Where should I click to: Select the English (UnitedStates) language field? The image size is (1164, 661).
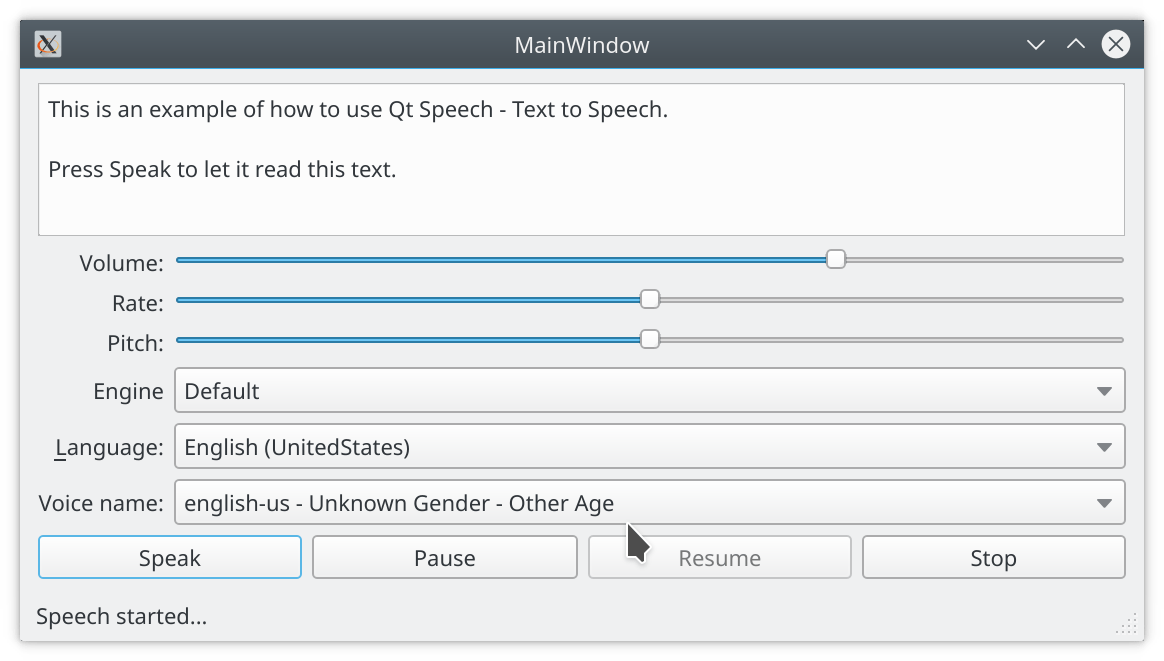pos(650,446)
